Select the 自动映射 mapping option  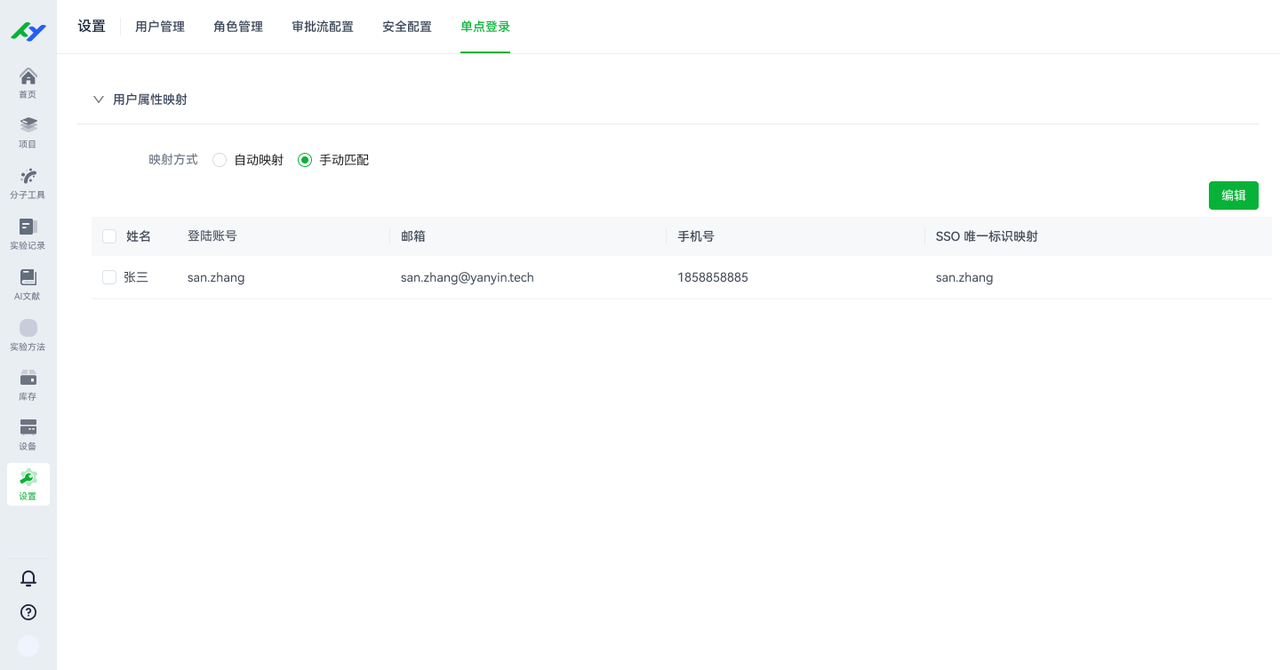click(219, 159)
